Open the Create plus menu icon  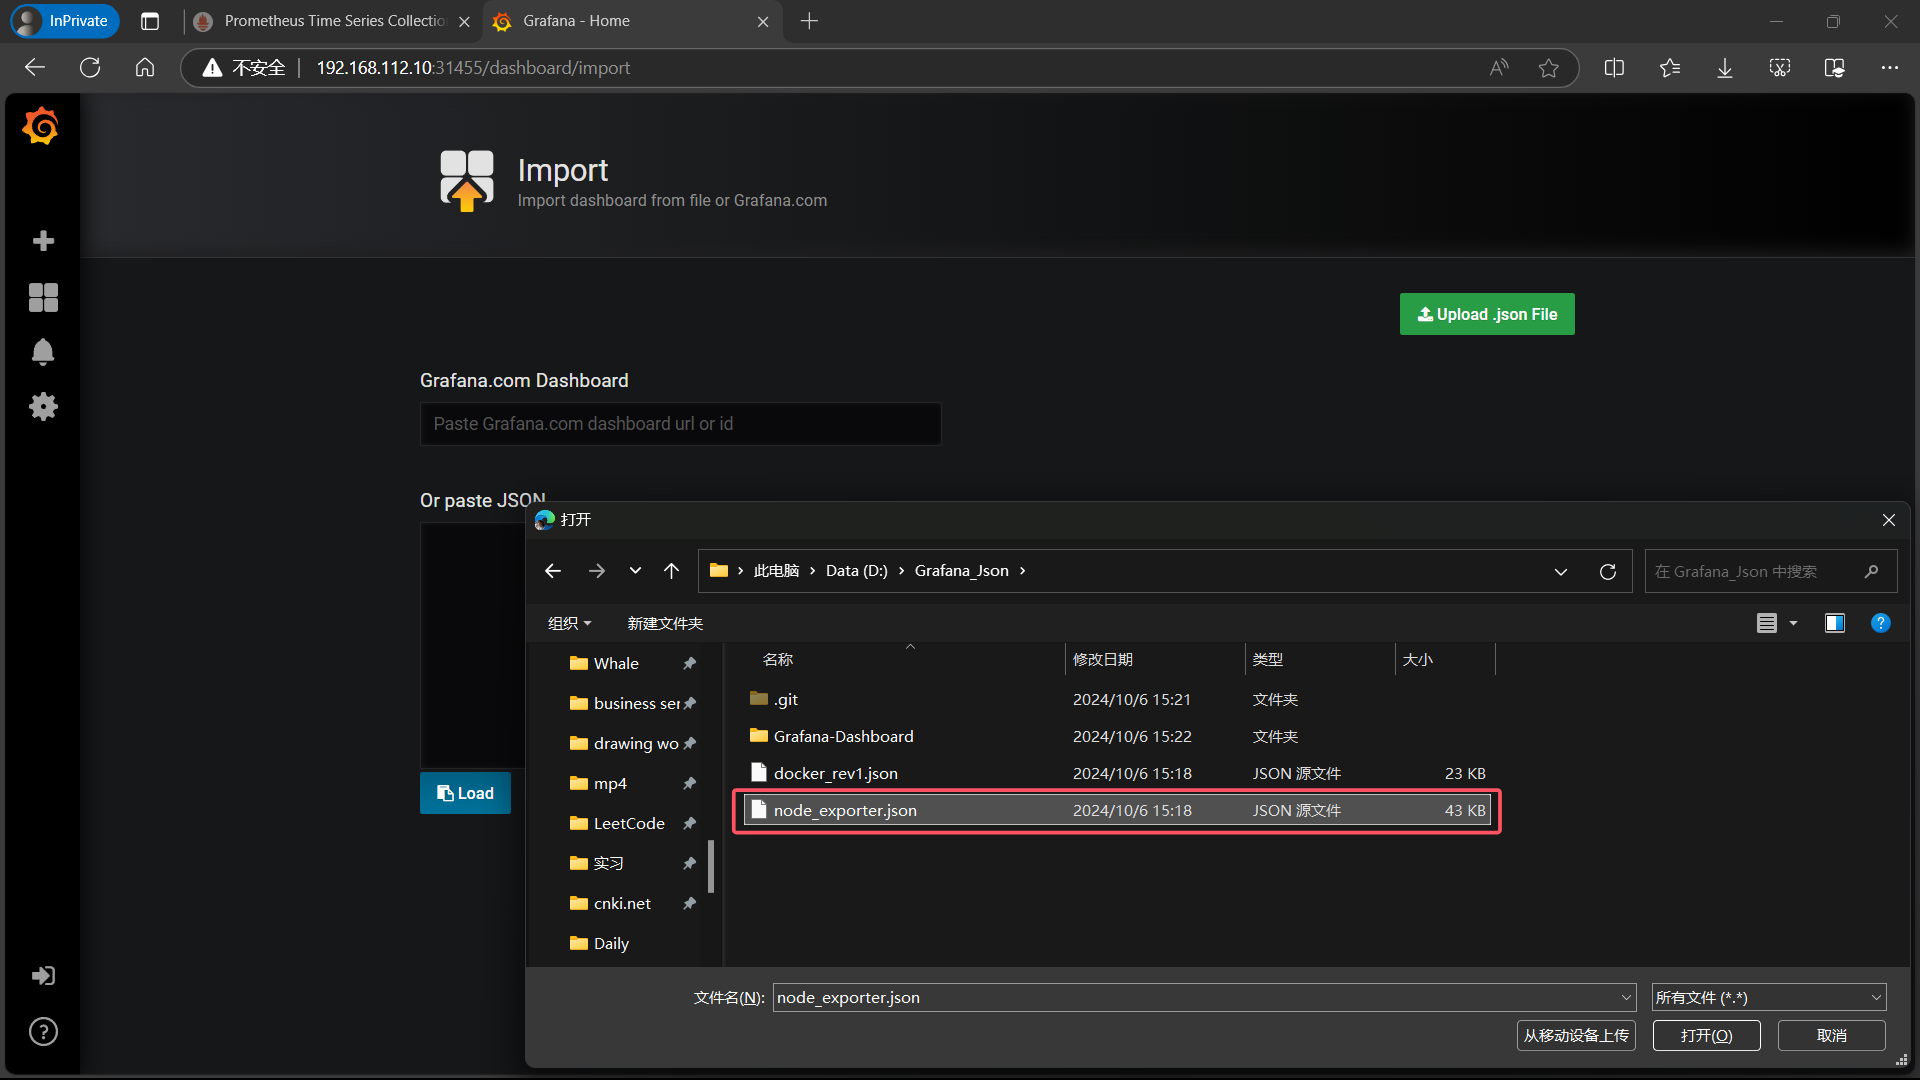43,241
